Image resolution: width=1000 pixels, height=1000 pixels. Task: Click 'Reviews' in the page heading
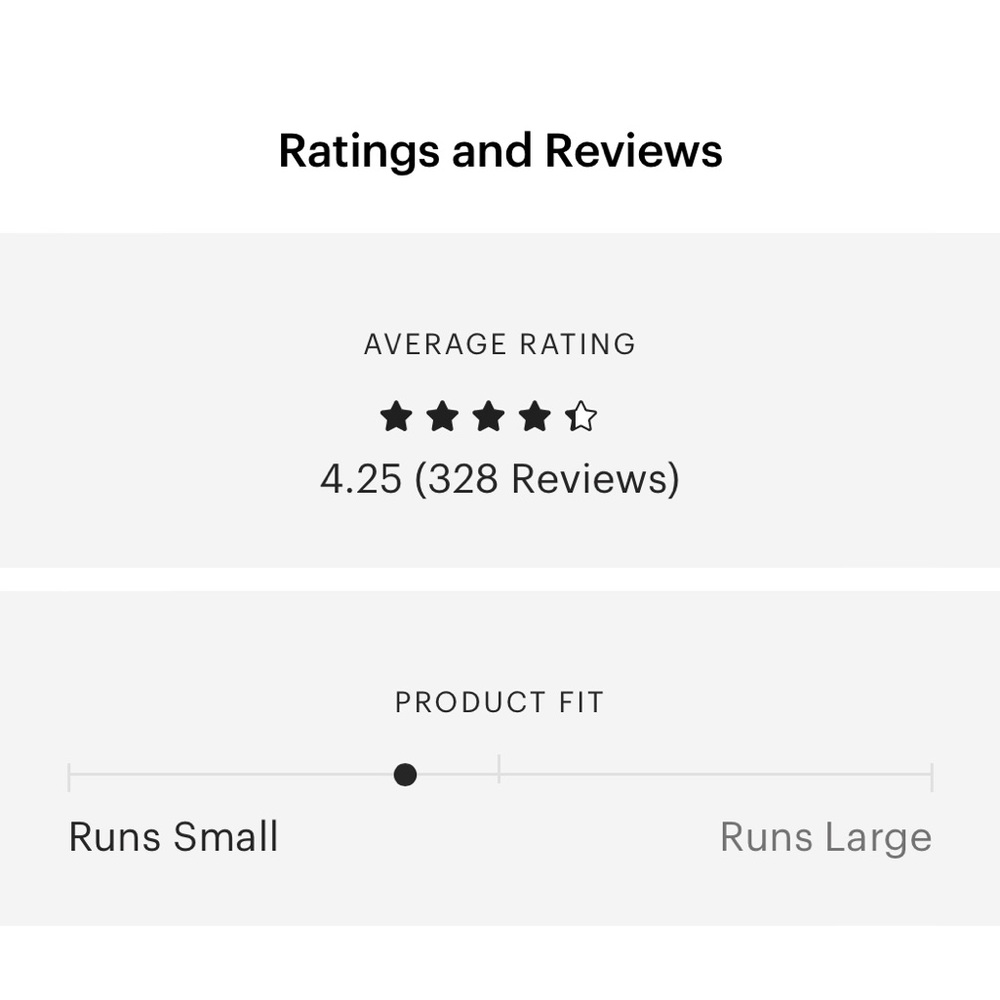633,152
